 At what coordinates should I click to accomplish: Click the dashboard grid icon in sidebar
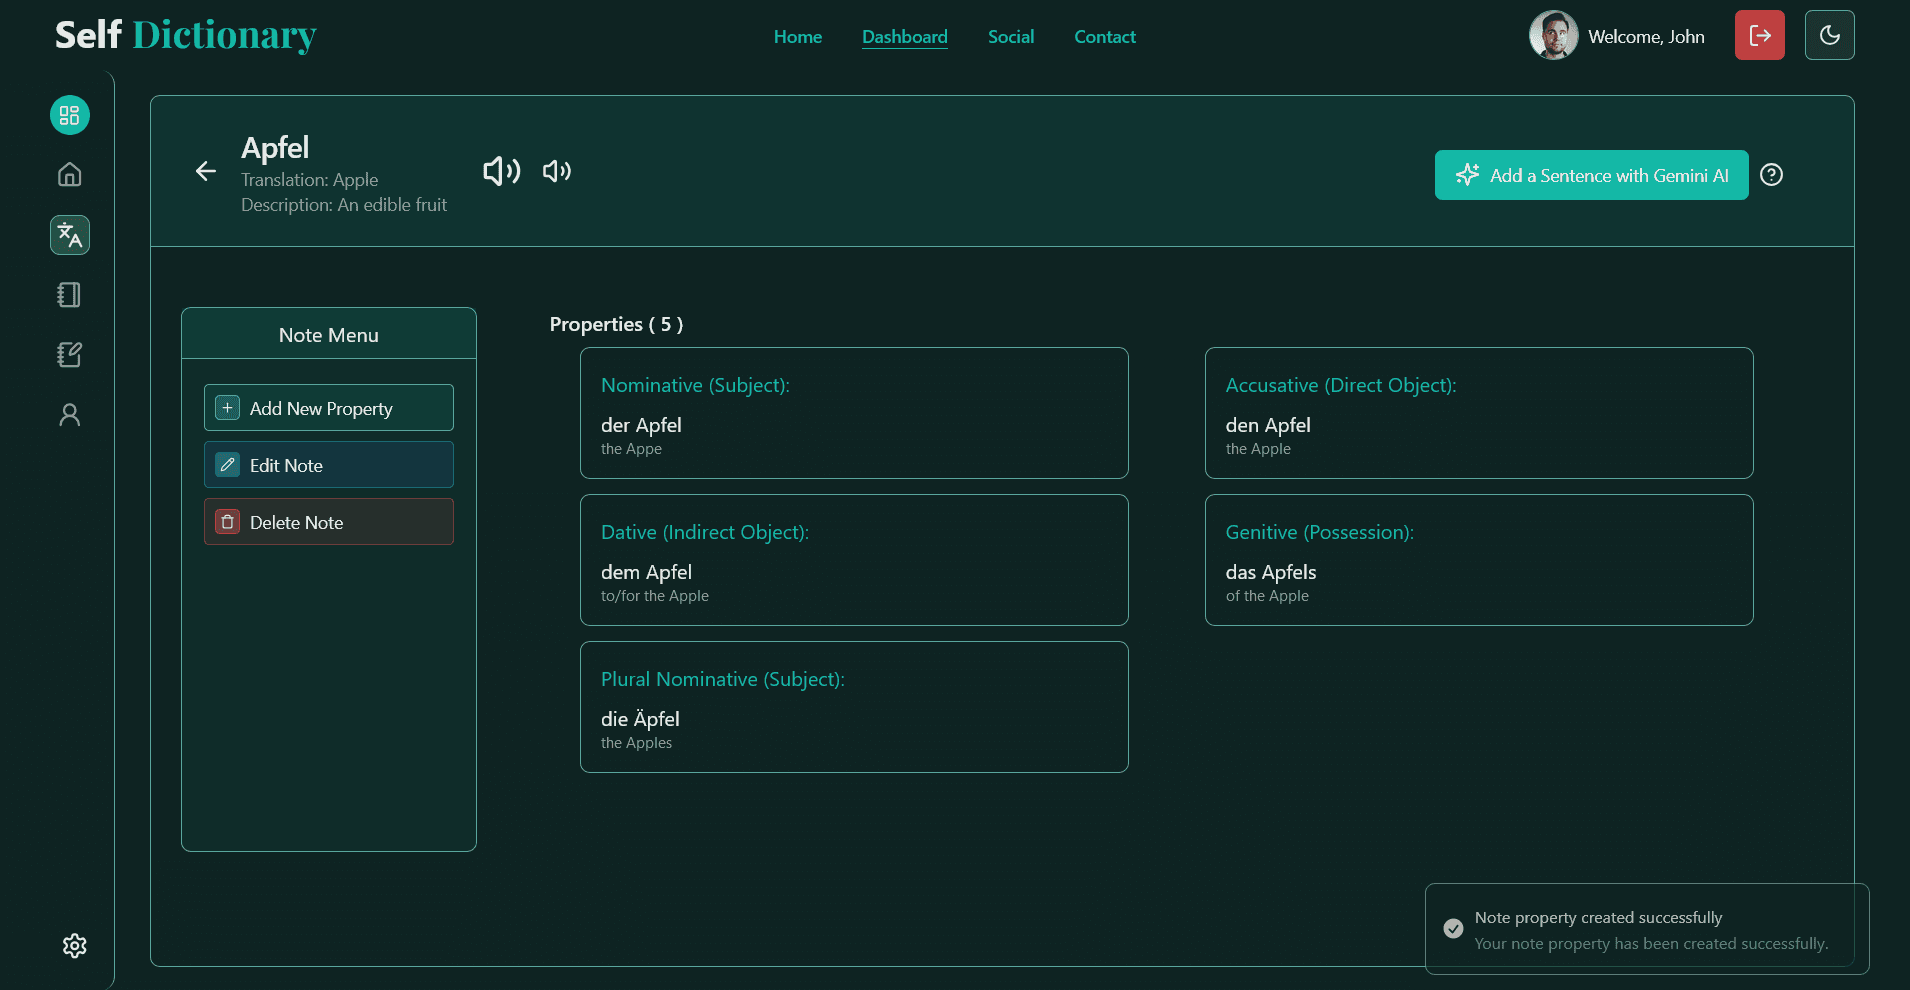(69, 115)
